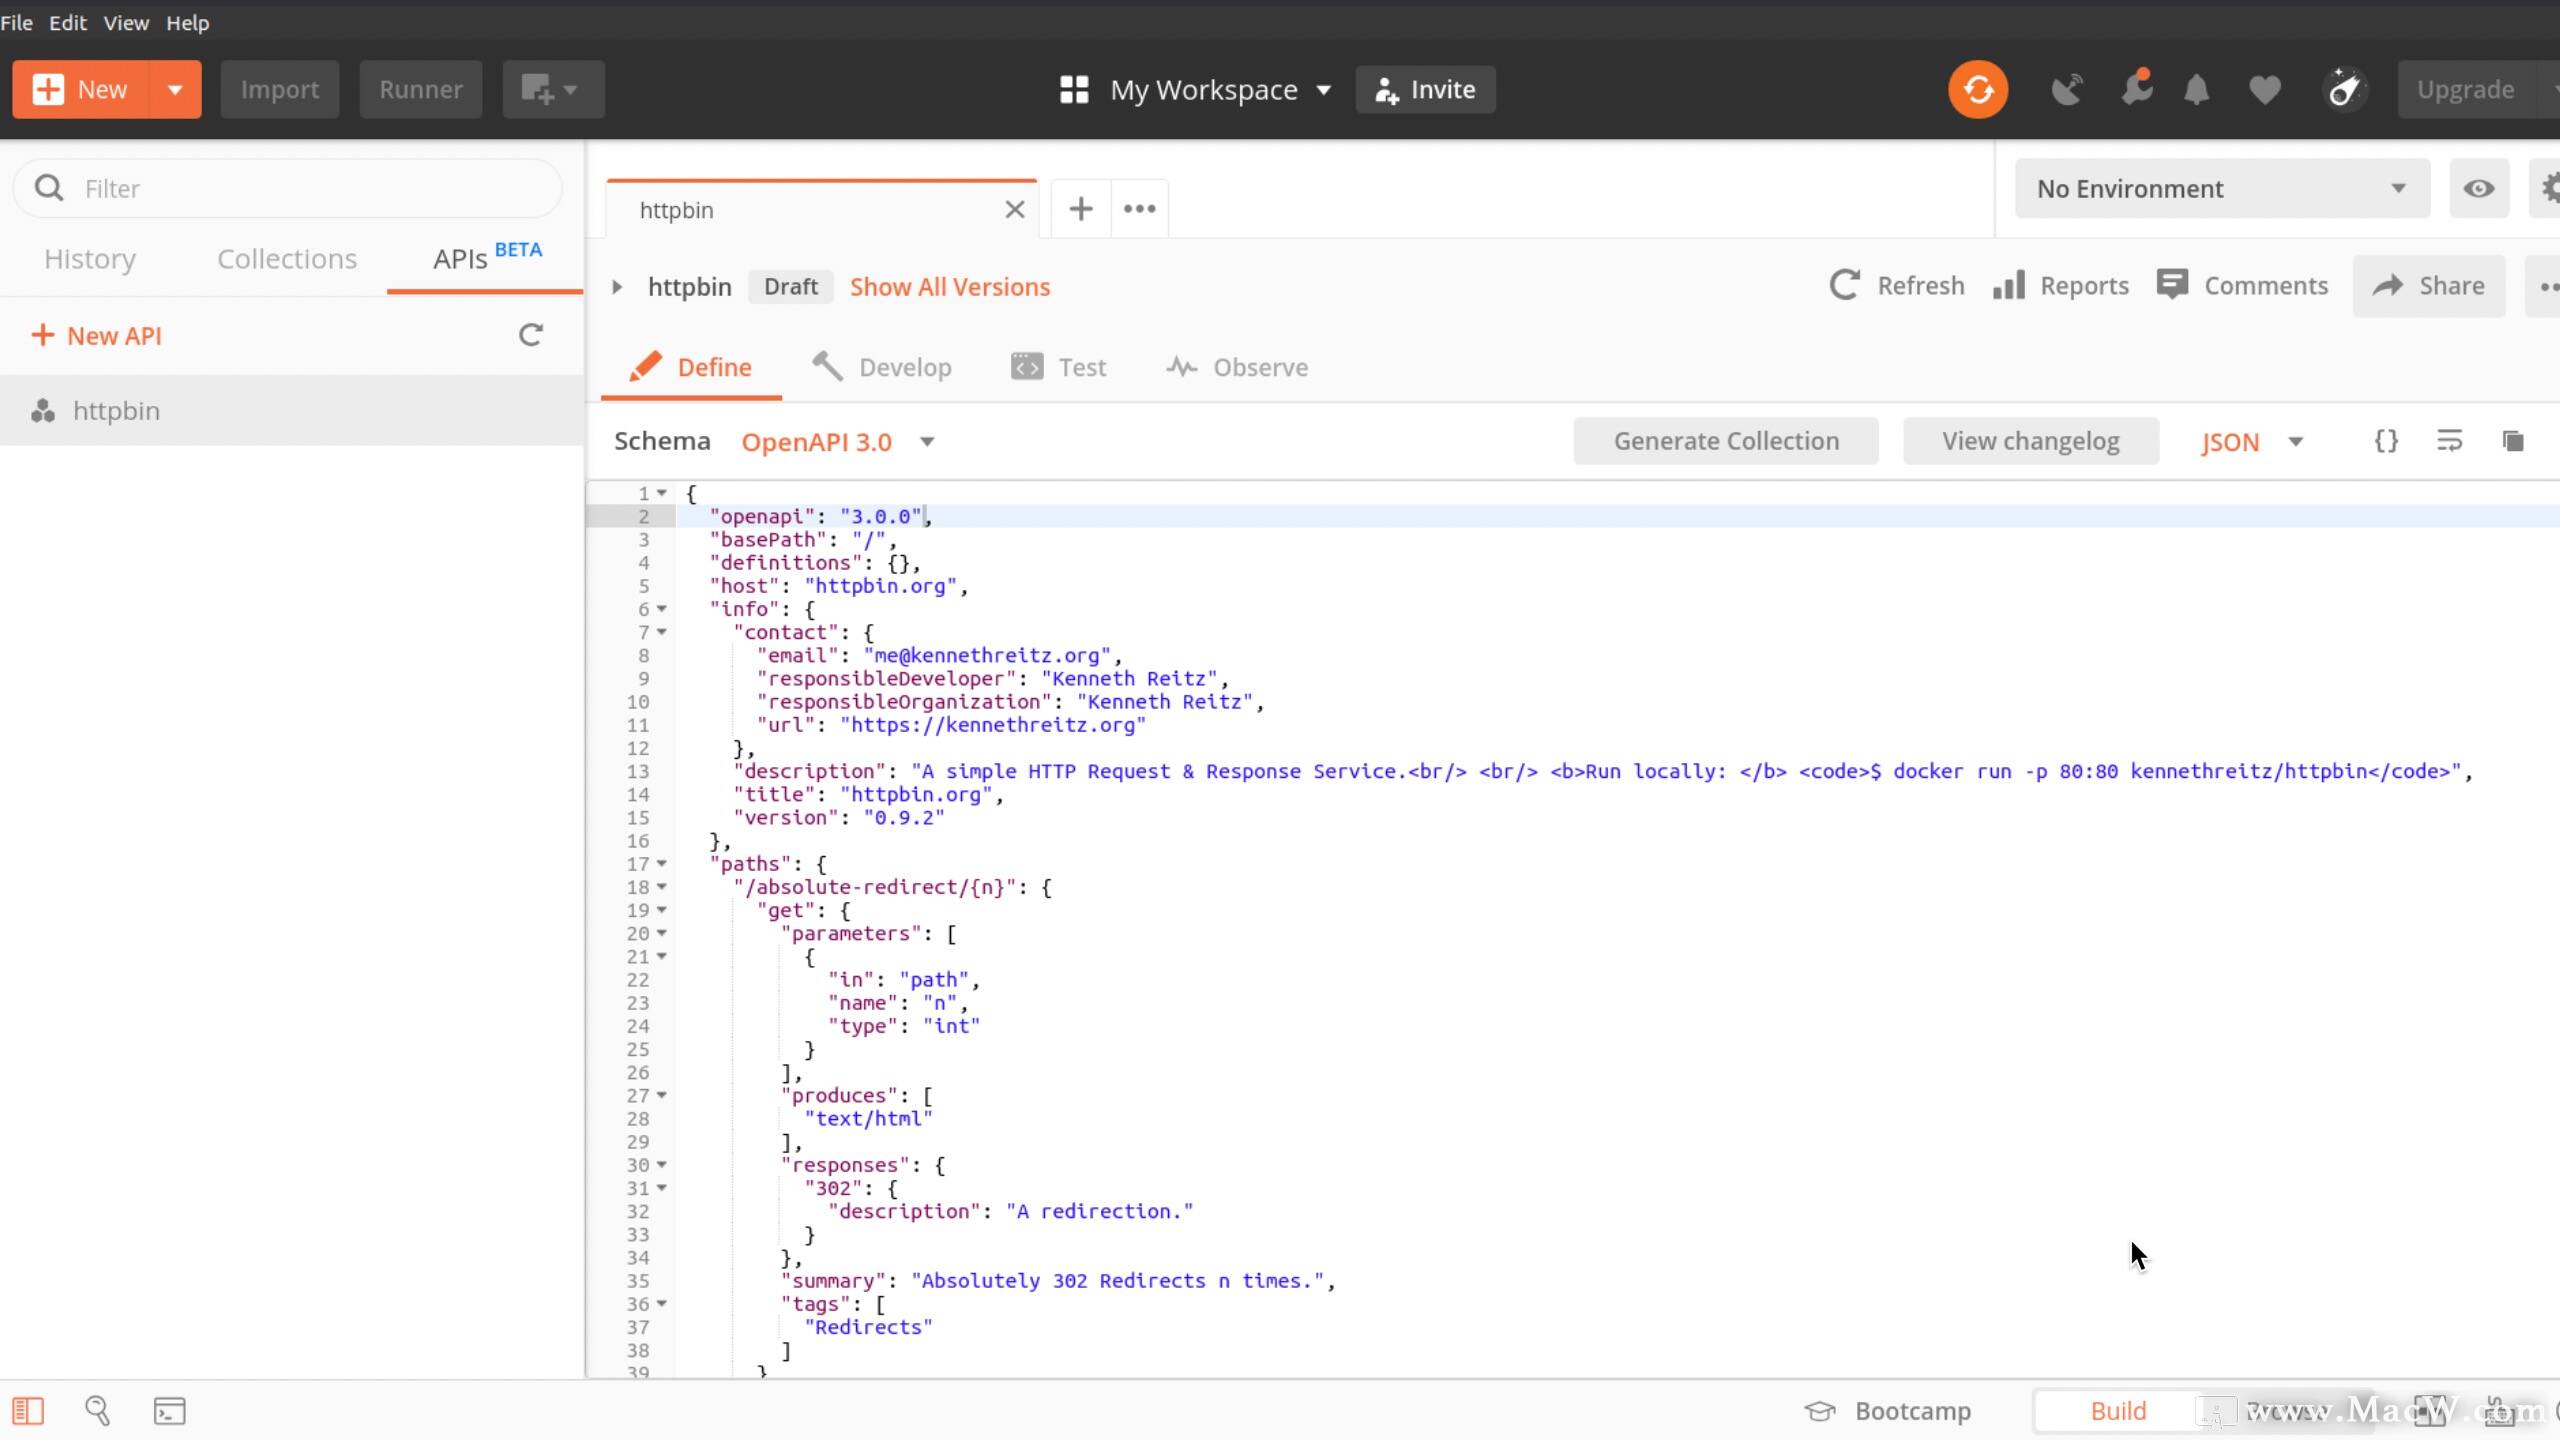Viewport: 2560px width, 1440px height.
Task: Click Refresh on the API page
Action: pos(1896,286)
